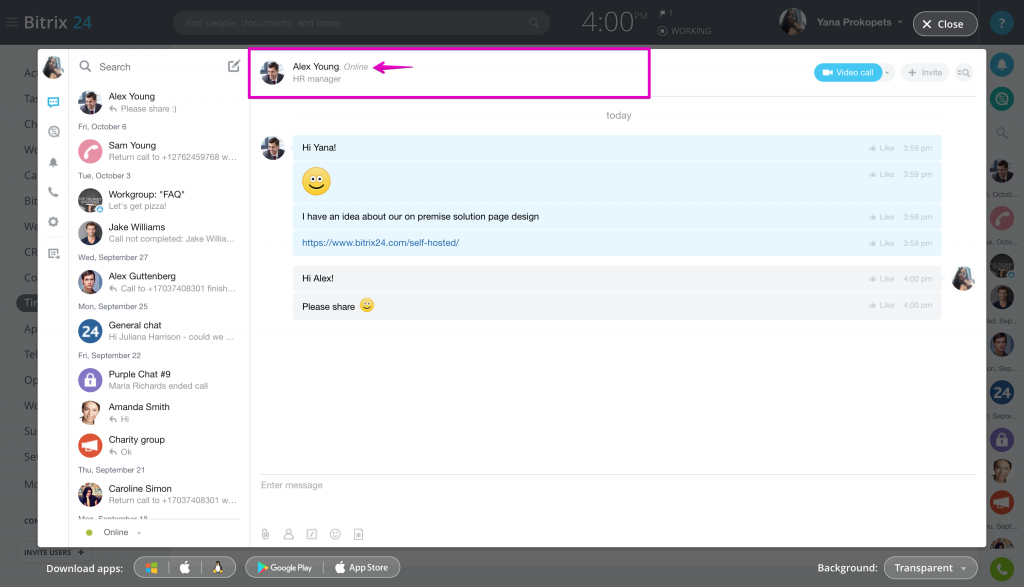Open notifications bell in messenger sidebar
Screen dimensions: 1024x587
tap(54, 162)
